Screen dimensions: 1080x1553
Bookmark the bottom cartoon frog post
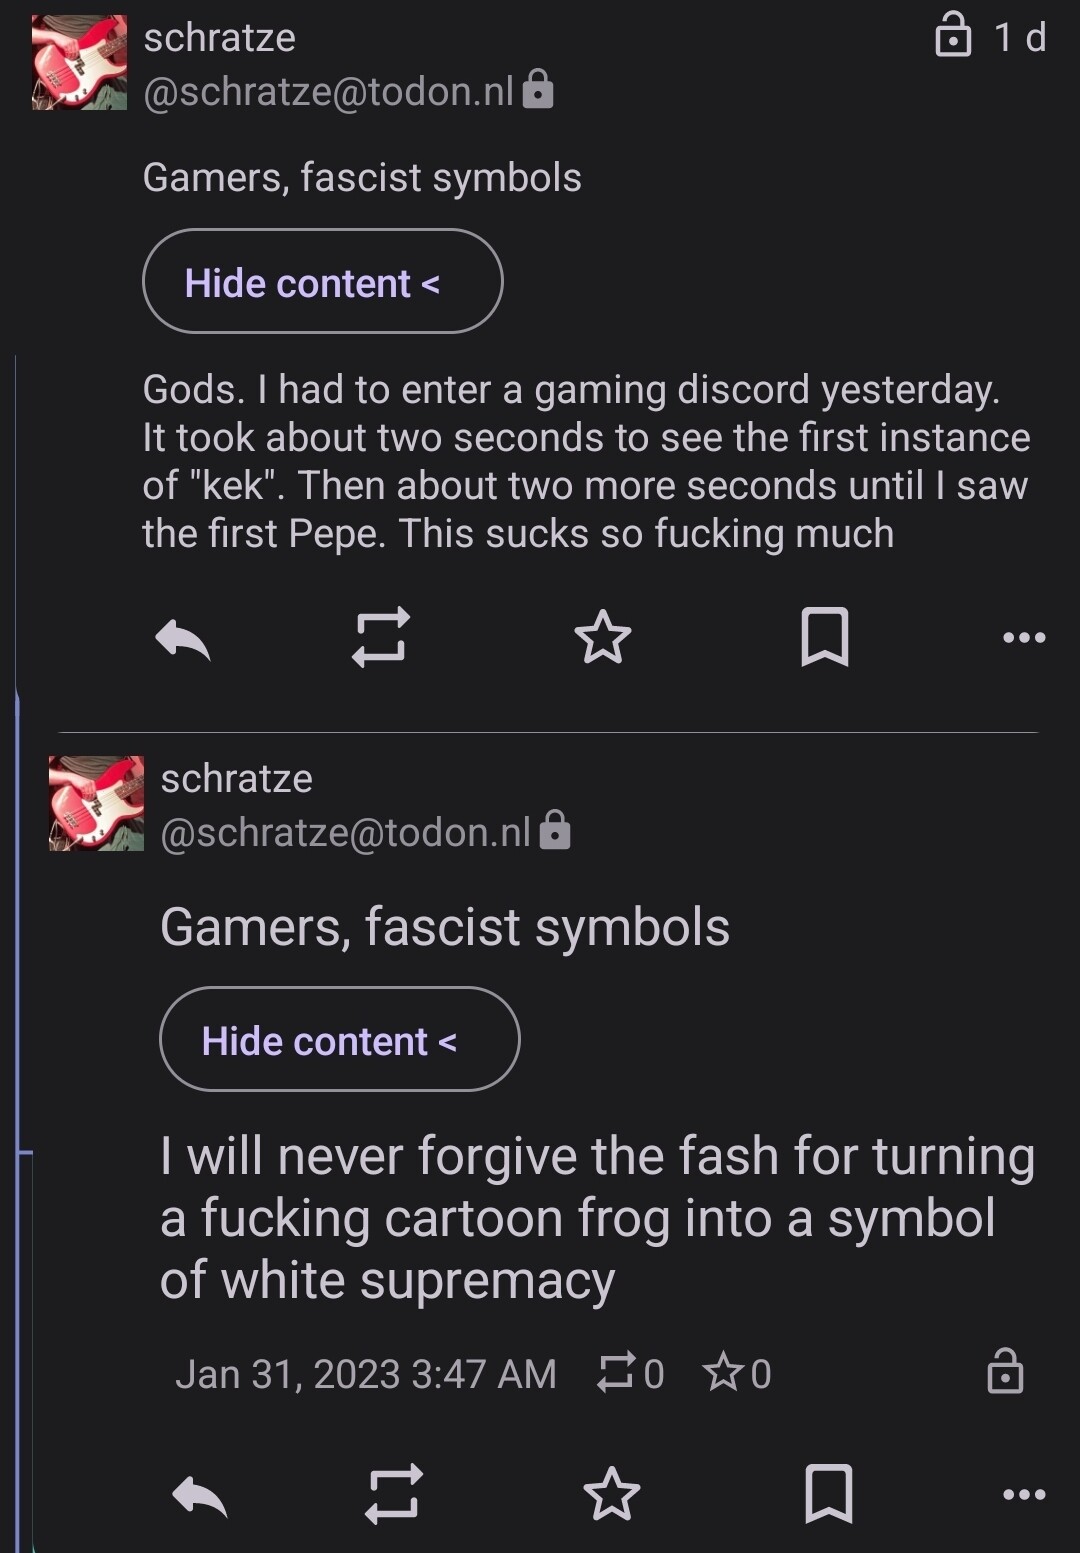pyautogui.click(x=829, y=1494)
